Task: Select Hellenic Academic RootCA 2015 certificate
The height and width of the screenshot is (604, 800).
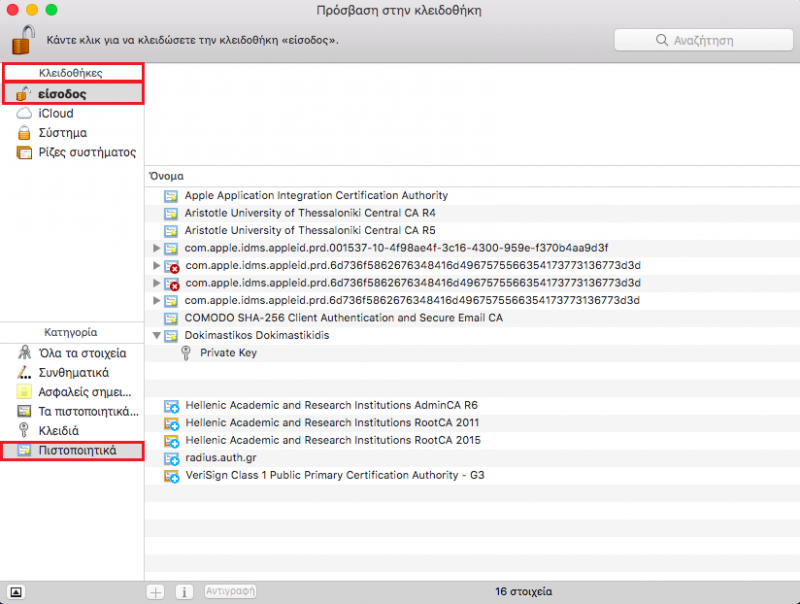Action: click(472, 440)
